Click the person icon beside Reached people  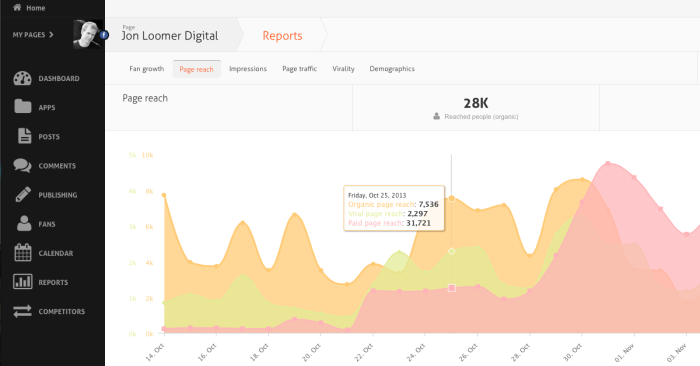coord(437,116)
